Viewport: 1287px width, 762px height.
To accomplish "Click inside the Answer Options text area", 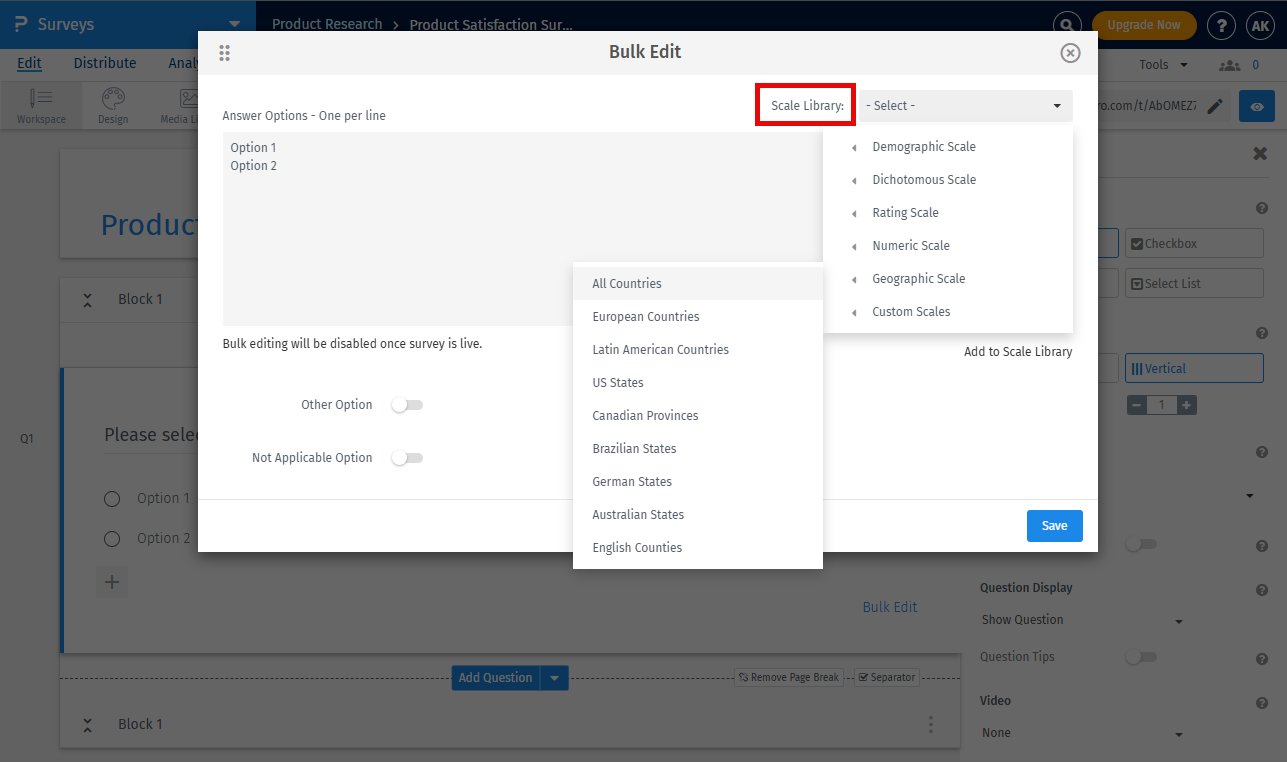I will 522,229.
